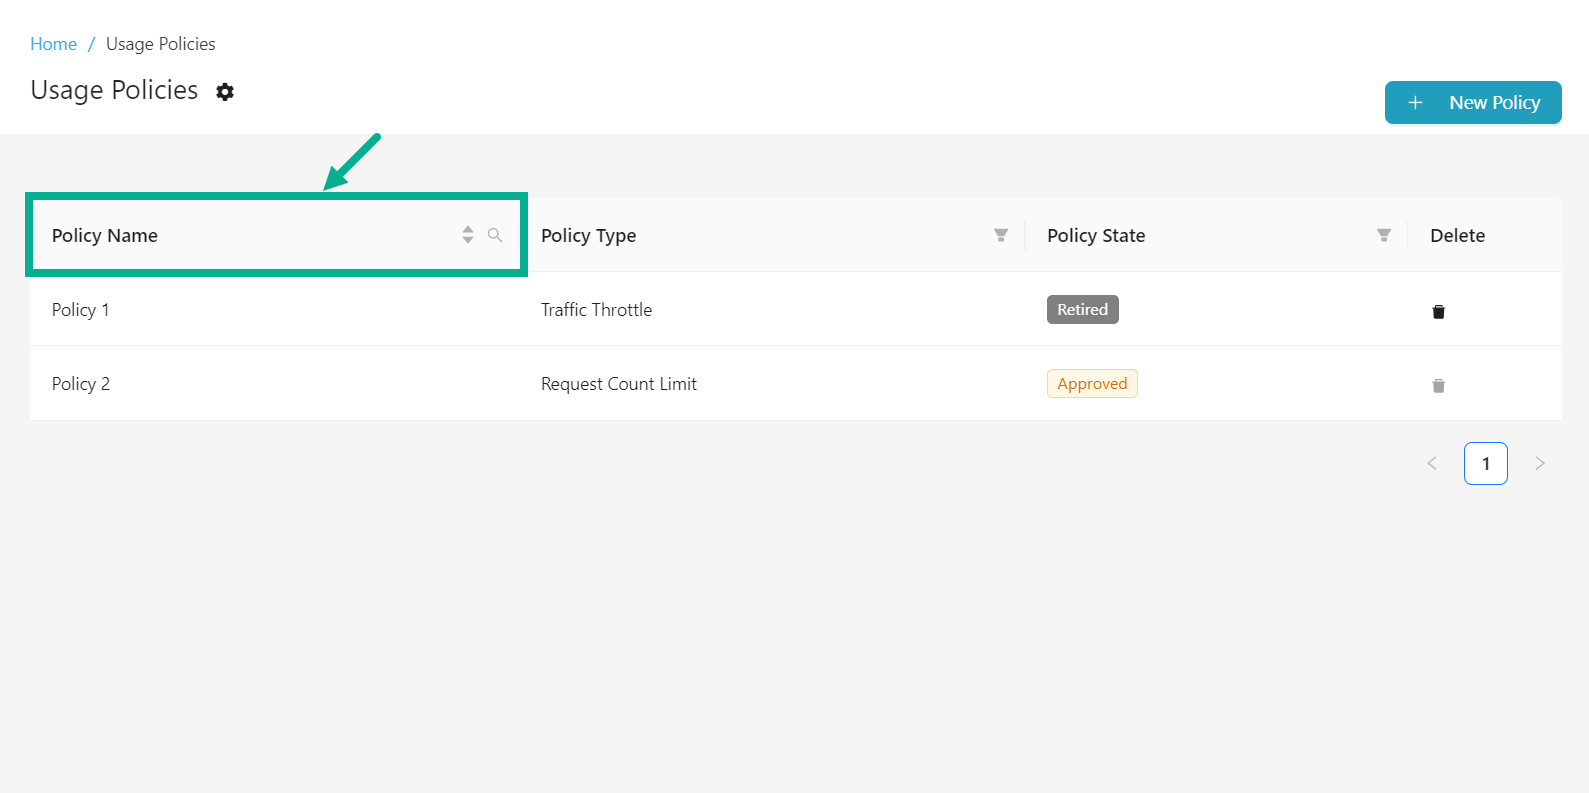The height and width of the screenshot is (793, 1589).
Task: Open the Policy 1 row
Action: click(x=81, y=310)
